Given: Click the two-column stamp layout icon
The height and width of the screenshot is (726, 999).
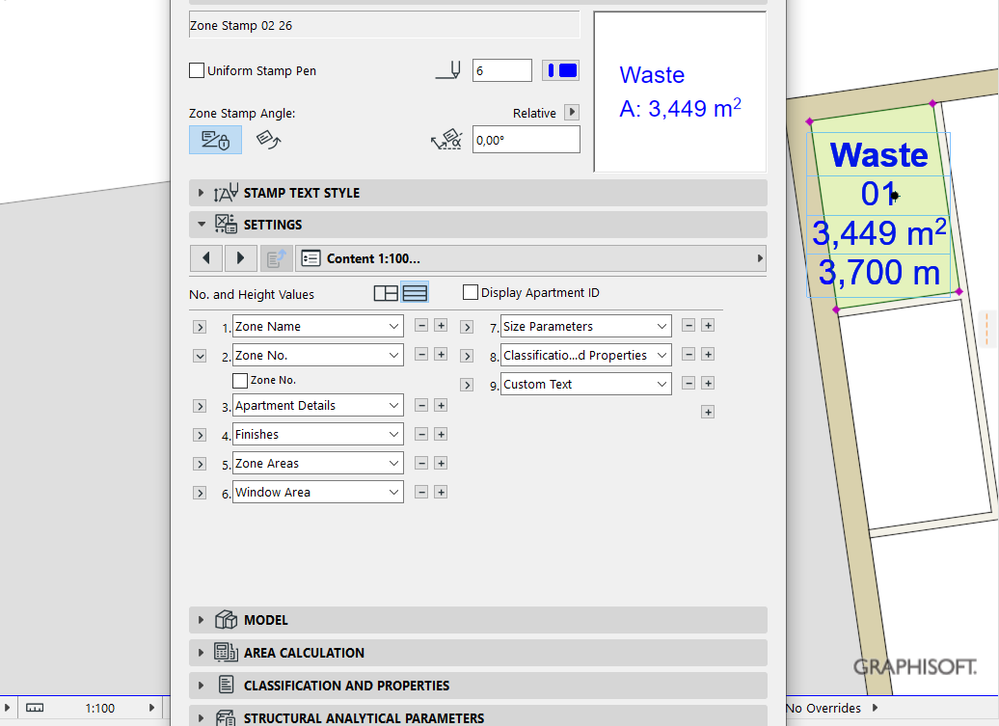Looking at the screenshot, I should (386, 292).
